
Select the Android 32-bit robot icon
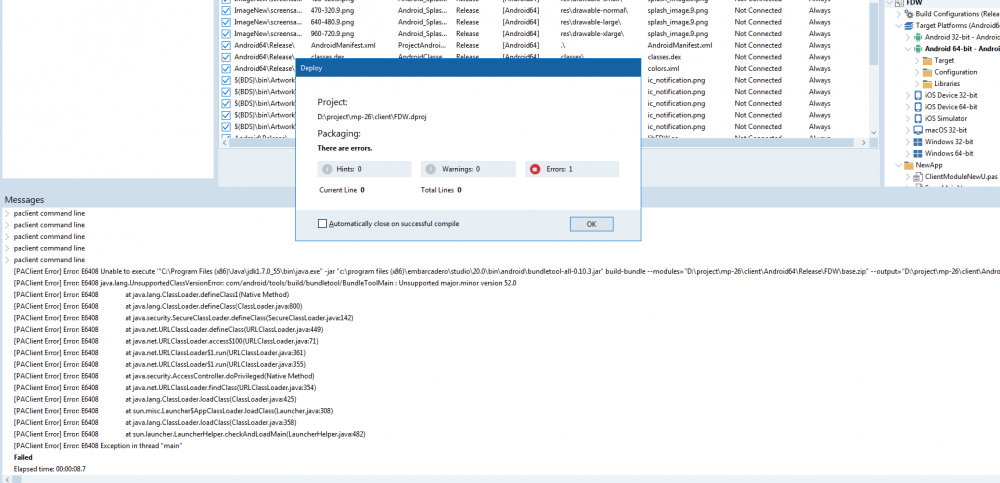(918, 37)
